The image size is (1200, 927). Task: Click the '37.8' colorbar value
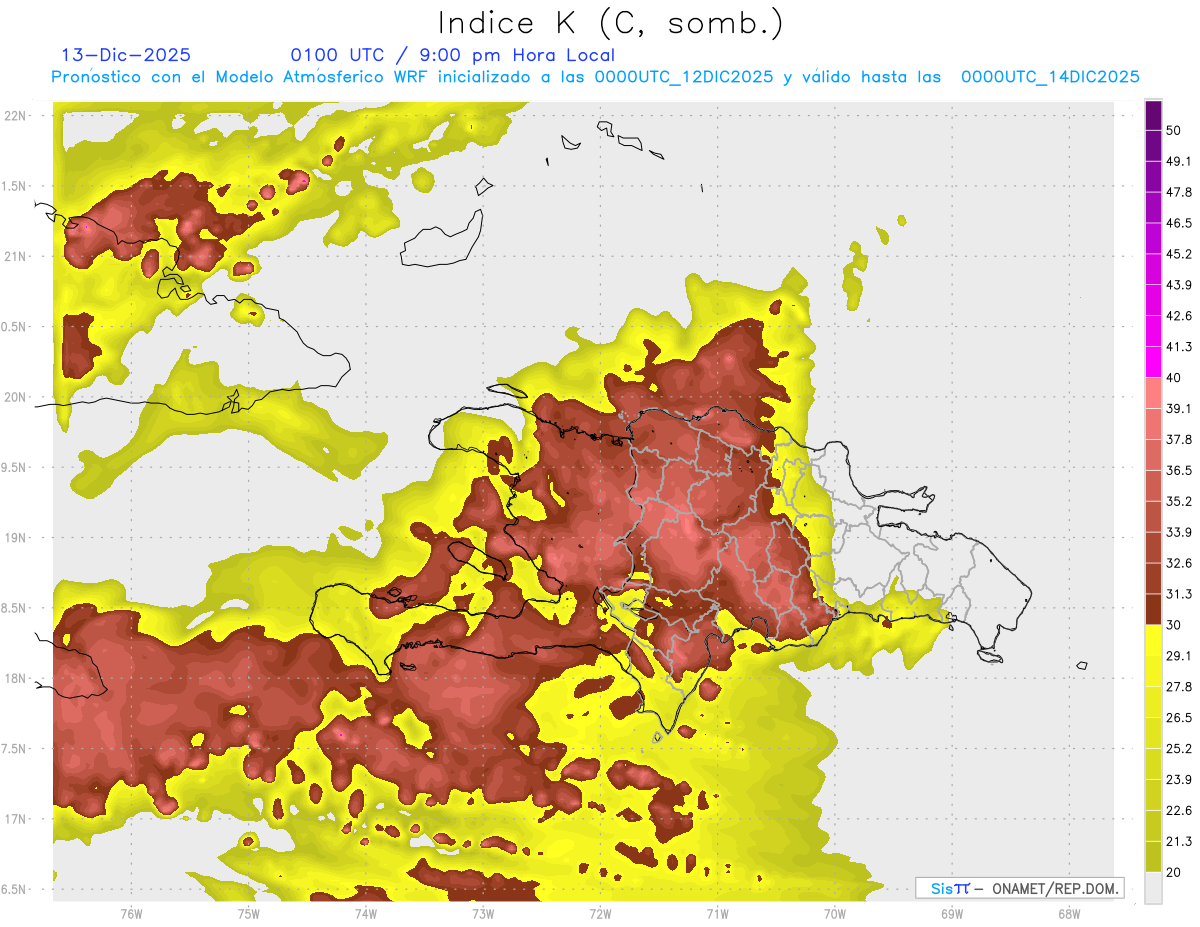[x=1179, y=439]
